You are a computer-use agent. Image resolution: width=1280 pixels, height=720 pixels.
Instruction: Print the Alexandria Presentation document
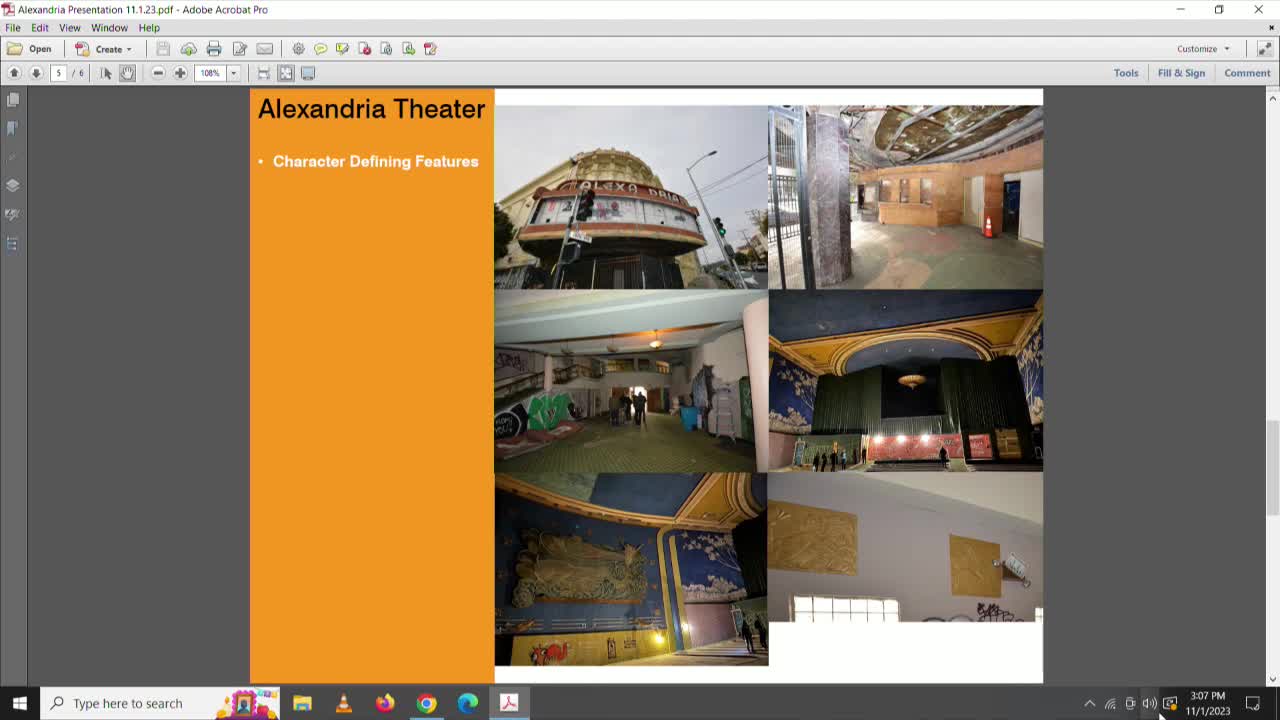pyautogui.click(x=214, y=48)
